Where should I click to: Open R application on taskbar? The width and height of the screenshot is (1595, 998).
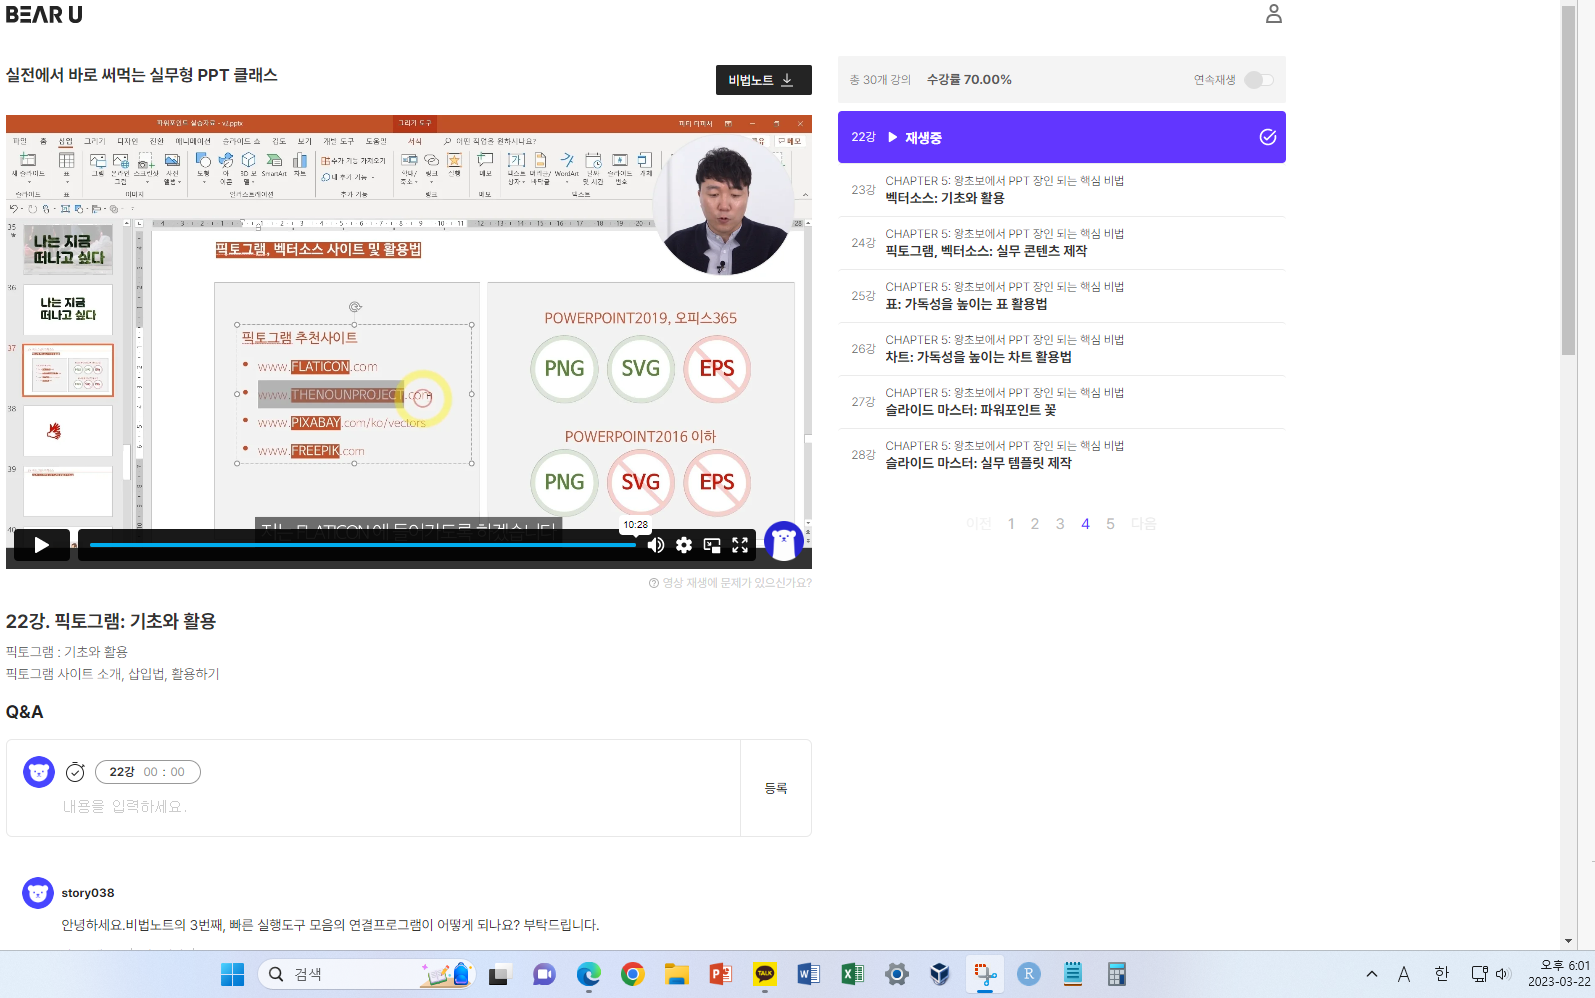(1029, 974)
